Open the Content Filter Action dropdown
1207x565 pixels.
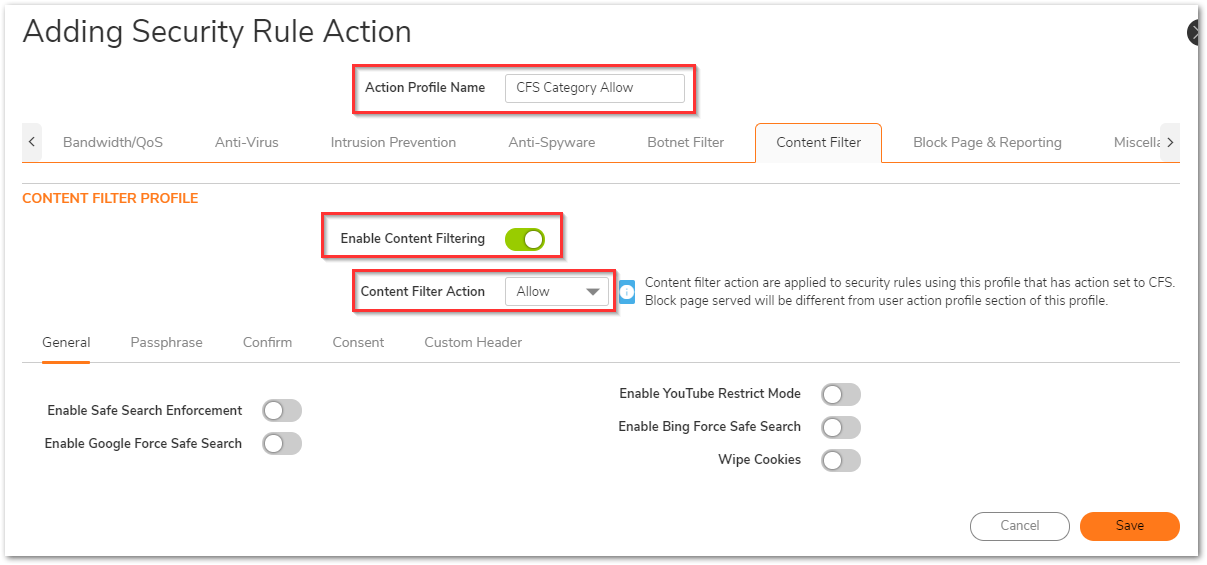pos(557,292)
